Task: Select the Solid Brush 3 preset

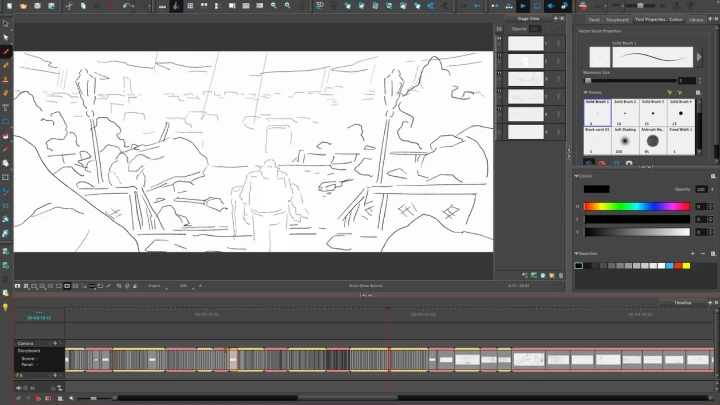Action: pyautogui.click(x=652, y=113)
